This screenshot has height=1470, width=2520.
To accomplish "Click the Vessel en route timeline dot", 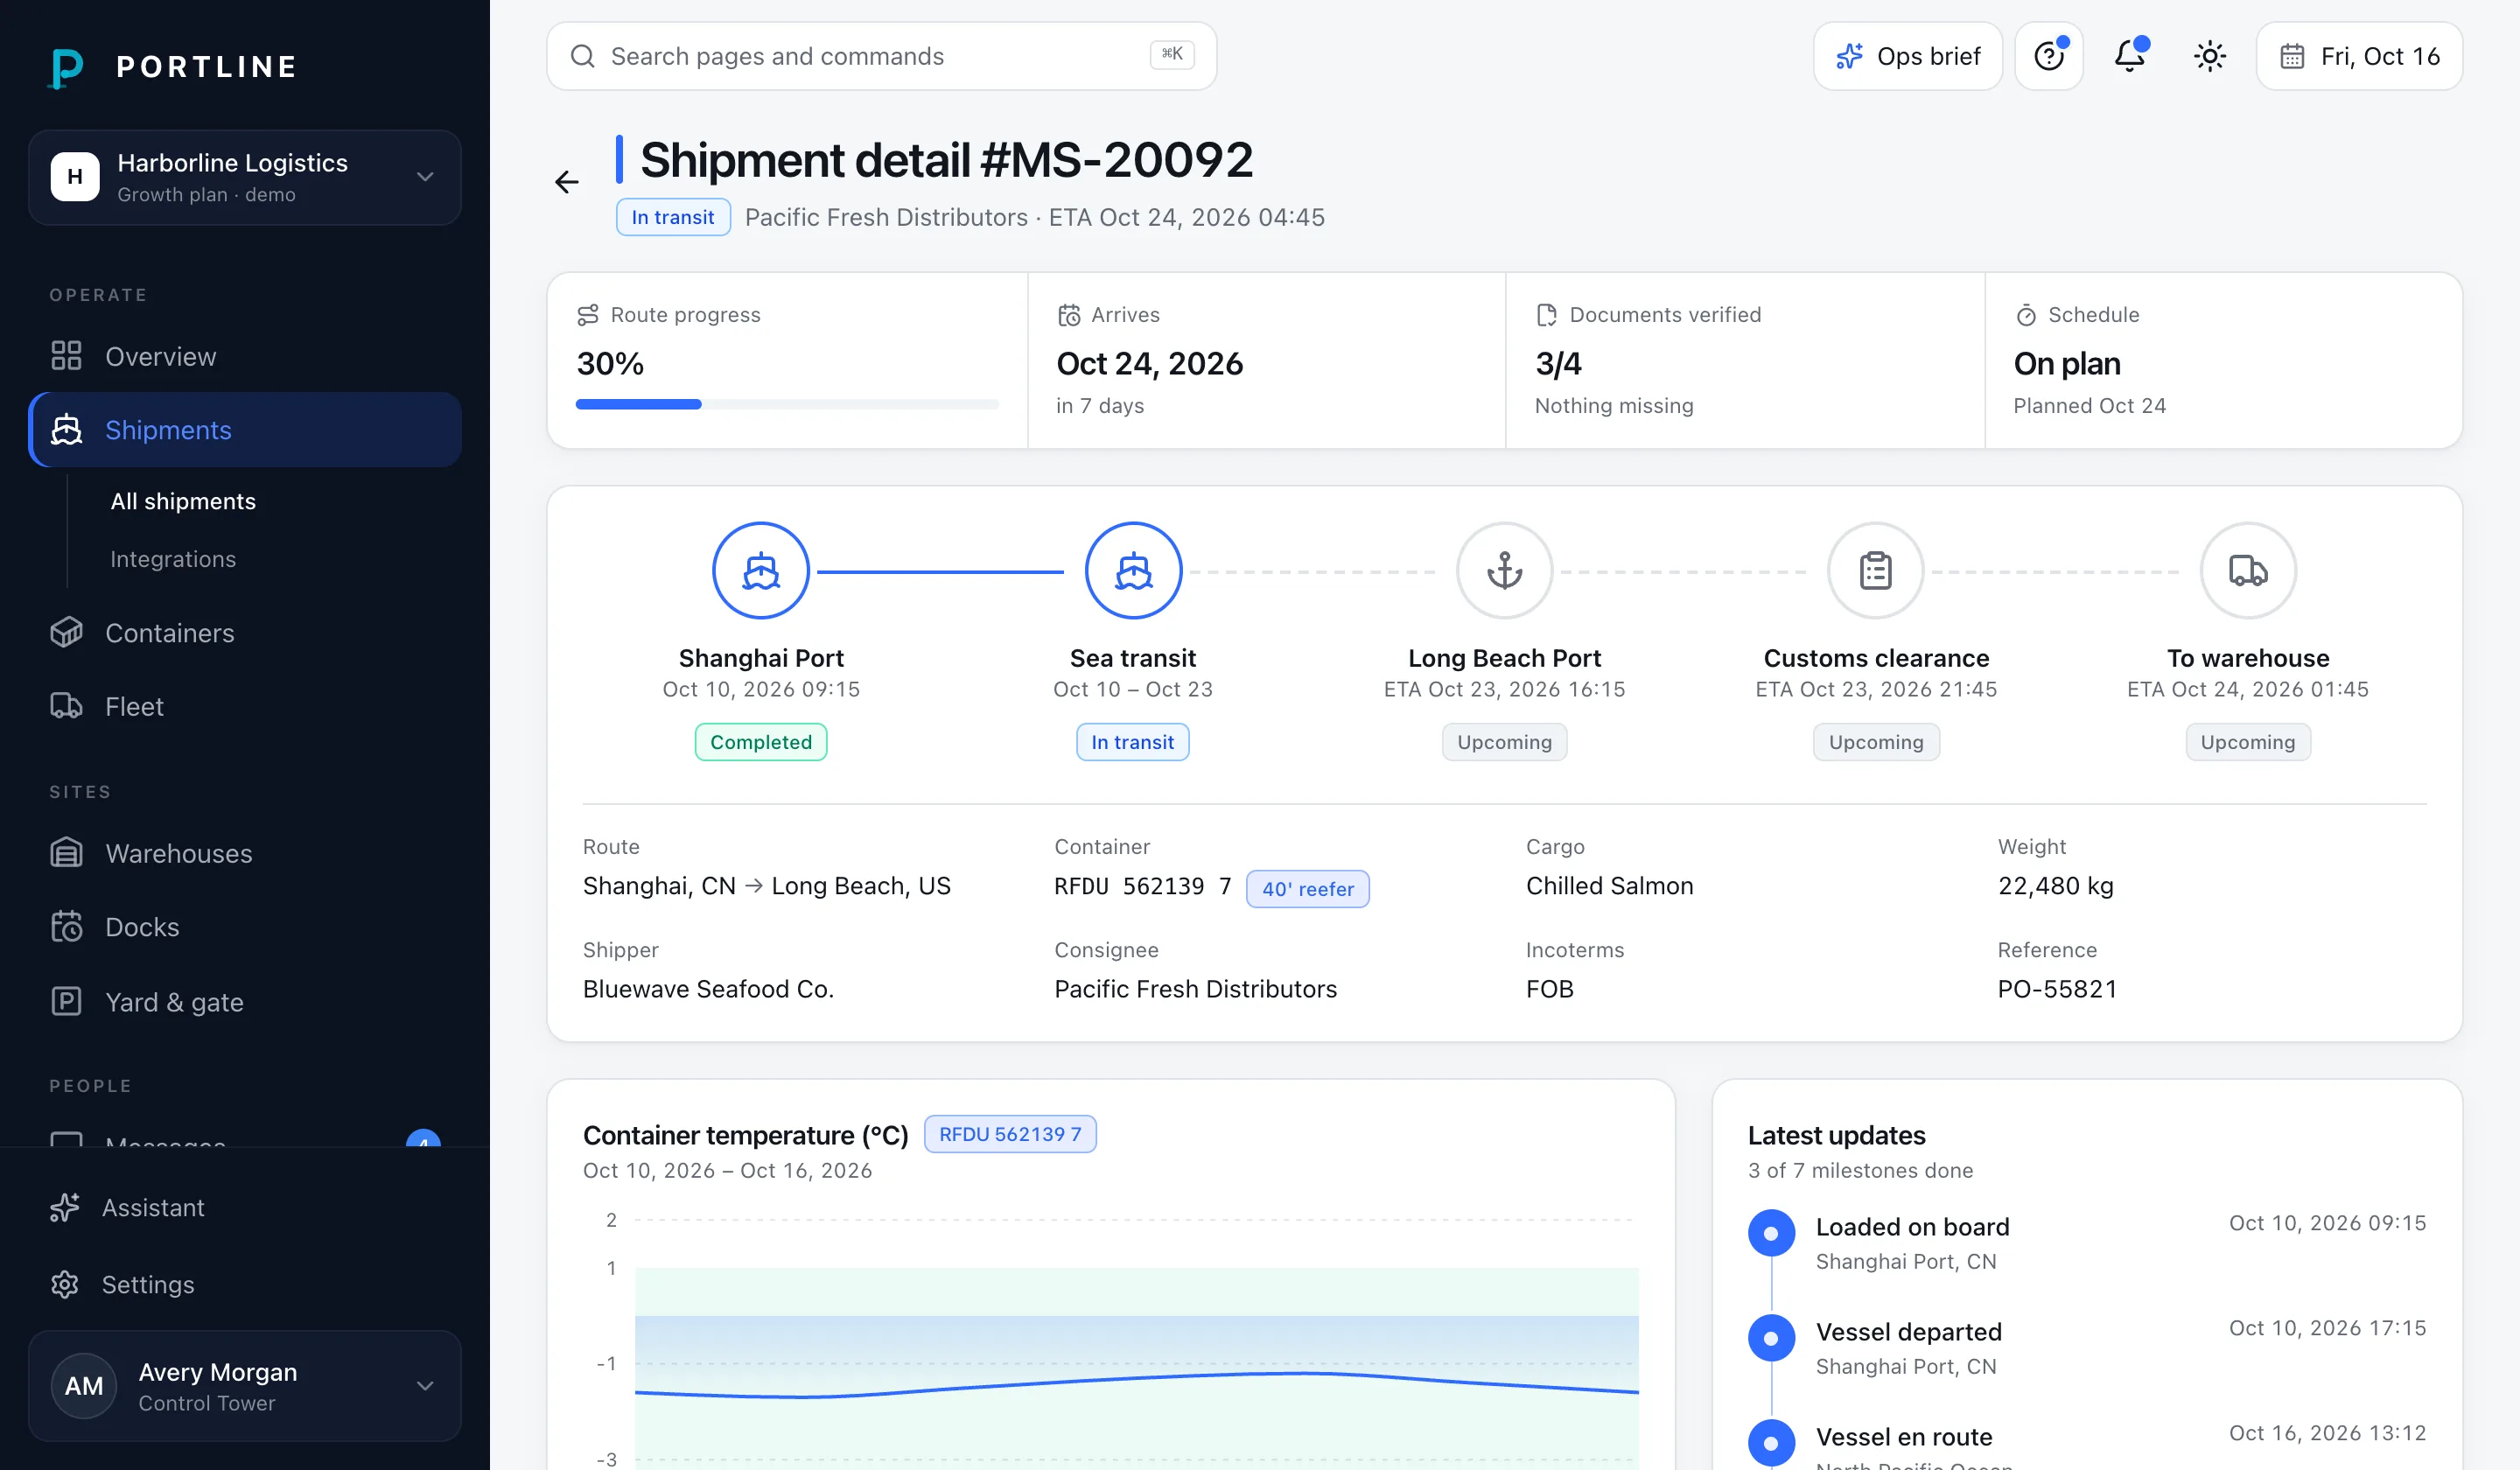I will (1771, 1443).
